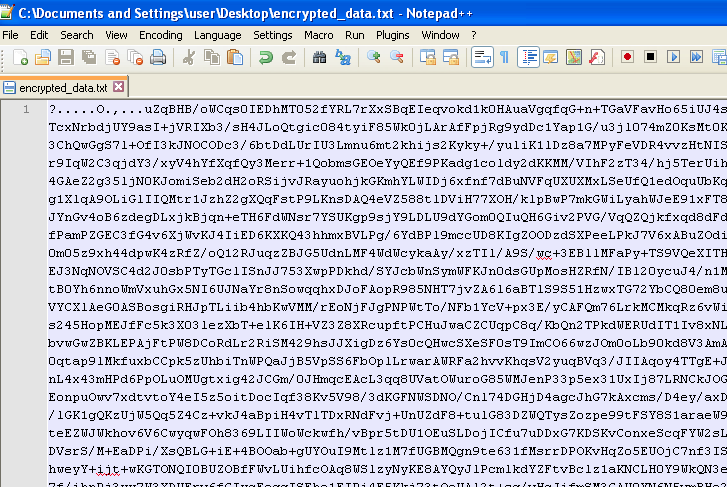Screen dimensions: 727x487
Task: Stop macro recording with square icon
Action: point(650,57)
